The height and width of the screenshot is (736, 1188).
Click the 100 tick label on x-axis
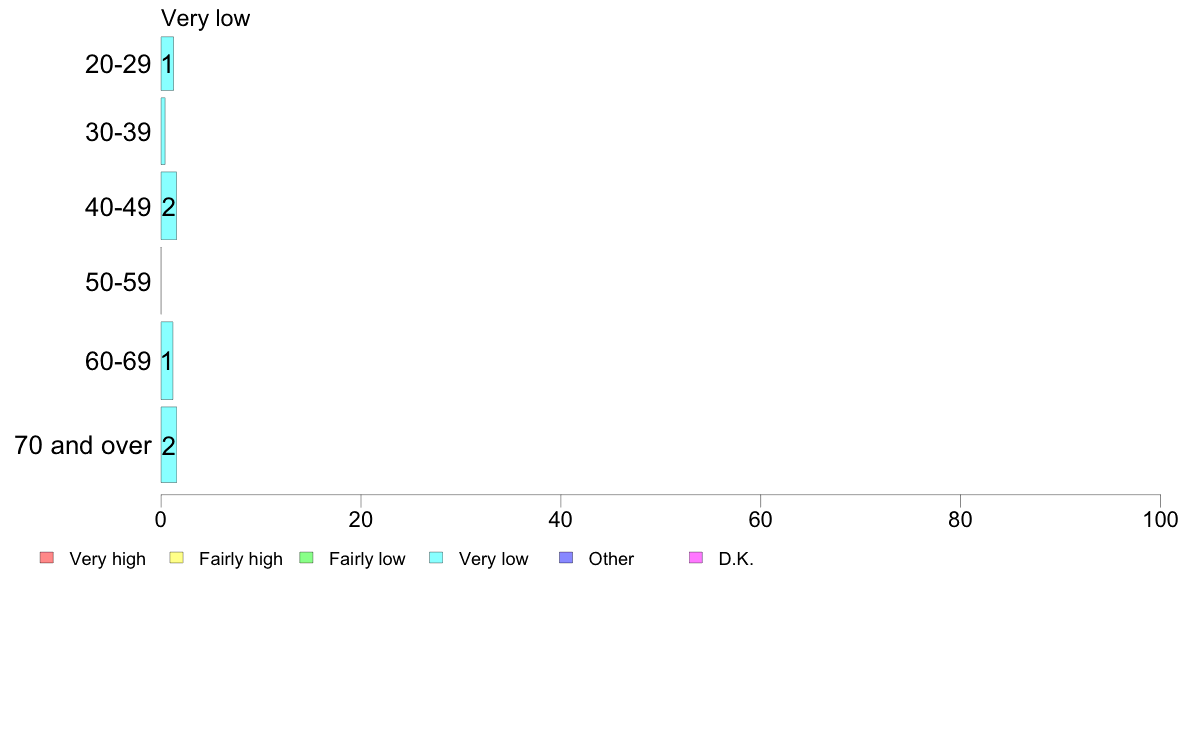tap(1160, 520)
